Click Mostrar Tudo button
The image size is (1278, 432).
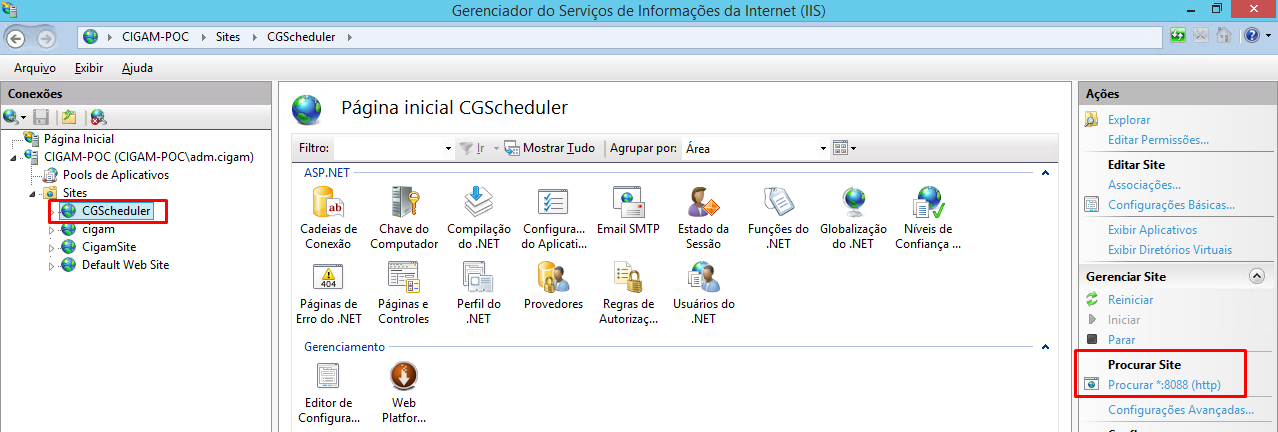click(x=551, y=148)
